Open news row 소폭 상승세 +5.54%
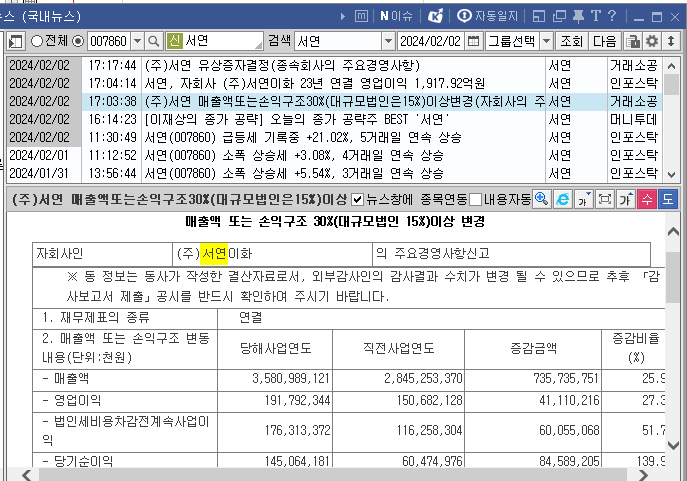 pyautogui.click(x=335, y=173)
